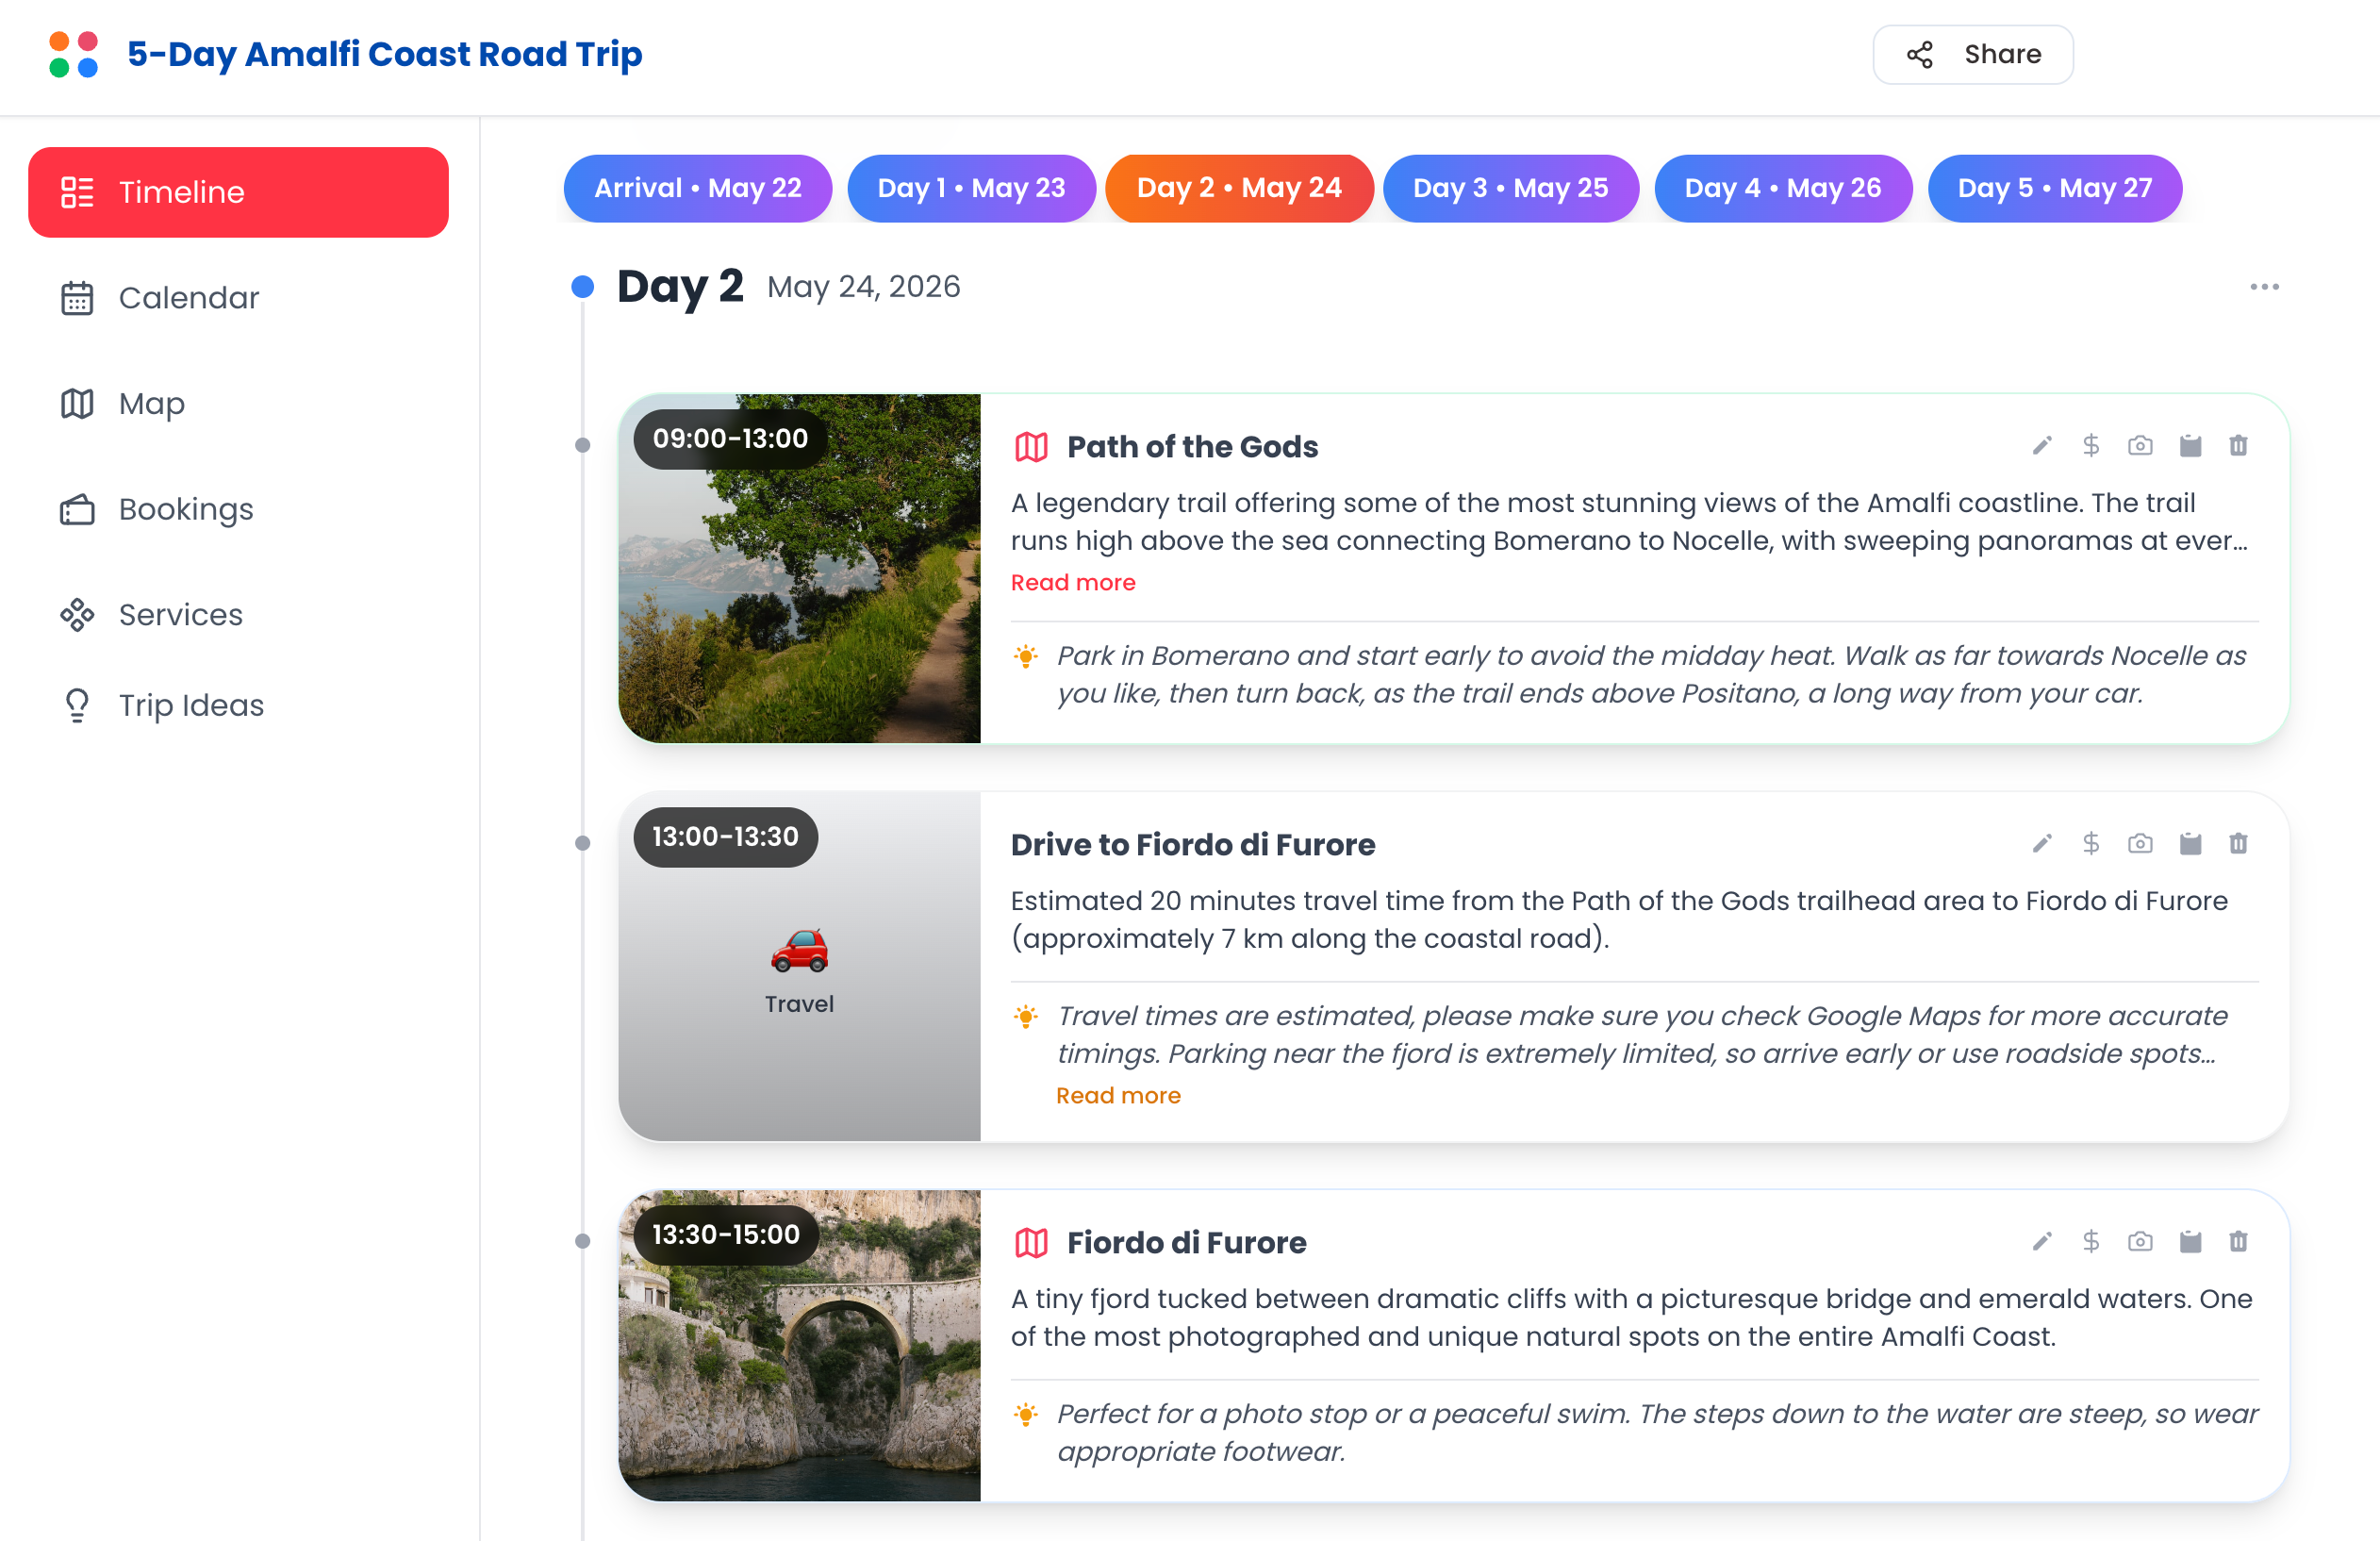Switch to Day 1 May 23 tab
Viewport: 2380px width, 1541px height.
pos(971,188)
